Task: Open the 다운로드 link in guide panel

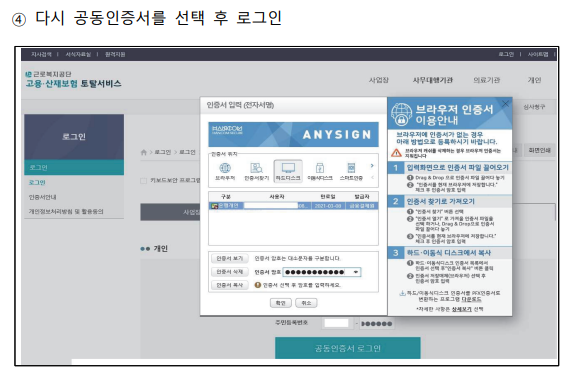Action: pyautogui.click(x=471, y=299)
